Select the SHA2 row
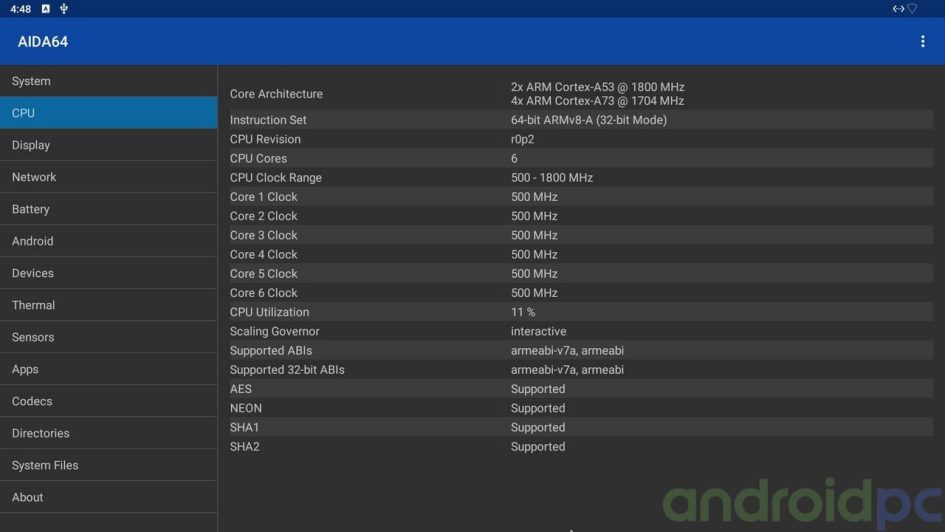Viewport: 945px width, 532px height. pyautogui.click(x=581, y=446)
